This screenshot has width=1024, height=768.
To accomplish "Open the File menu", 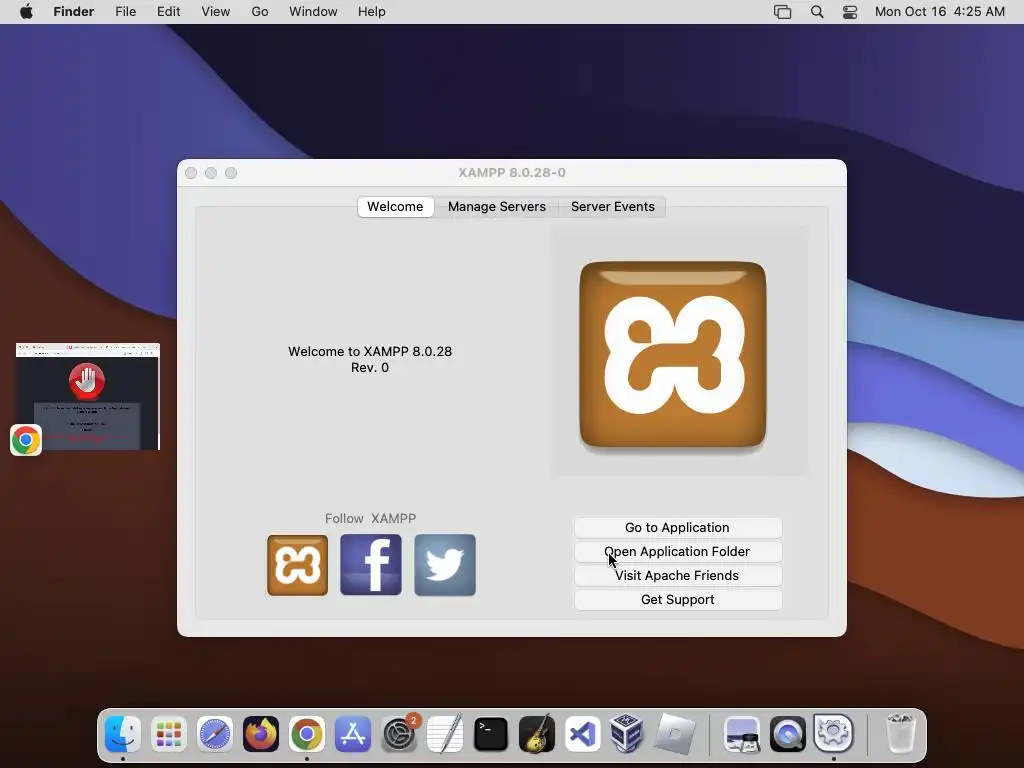I will [125, 12].
